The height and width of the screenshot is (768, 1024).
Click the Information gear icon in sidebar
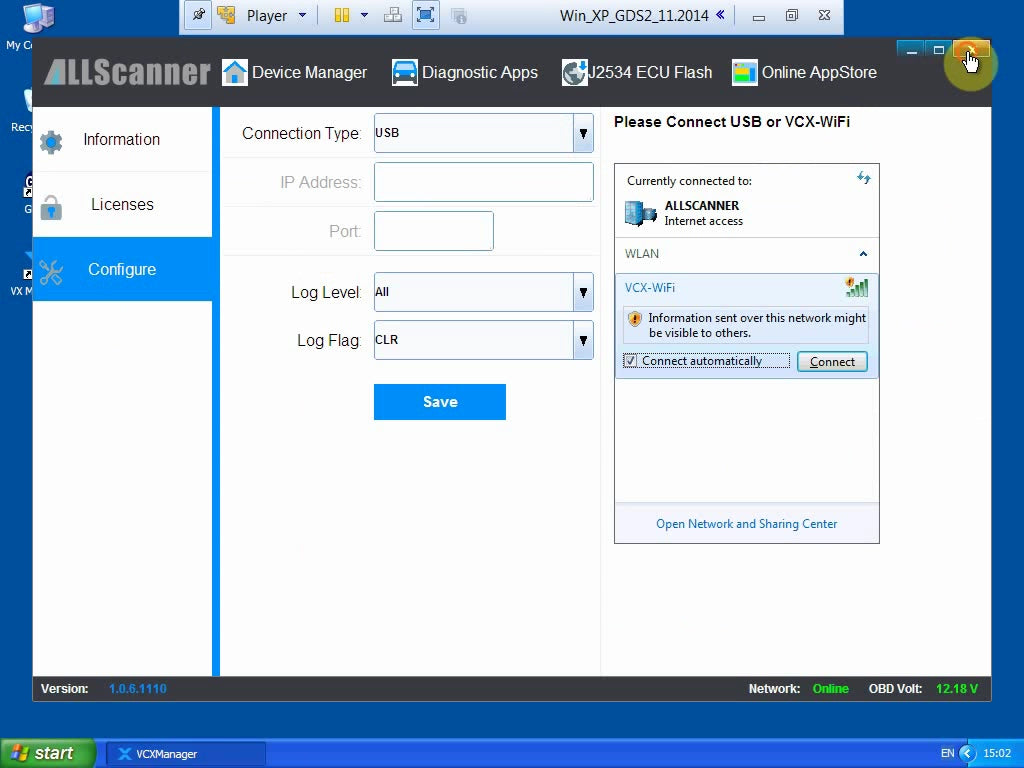tap(51, 141)
